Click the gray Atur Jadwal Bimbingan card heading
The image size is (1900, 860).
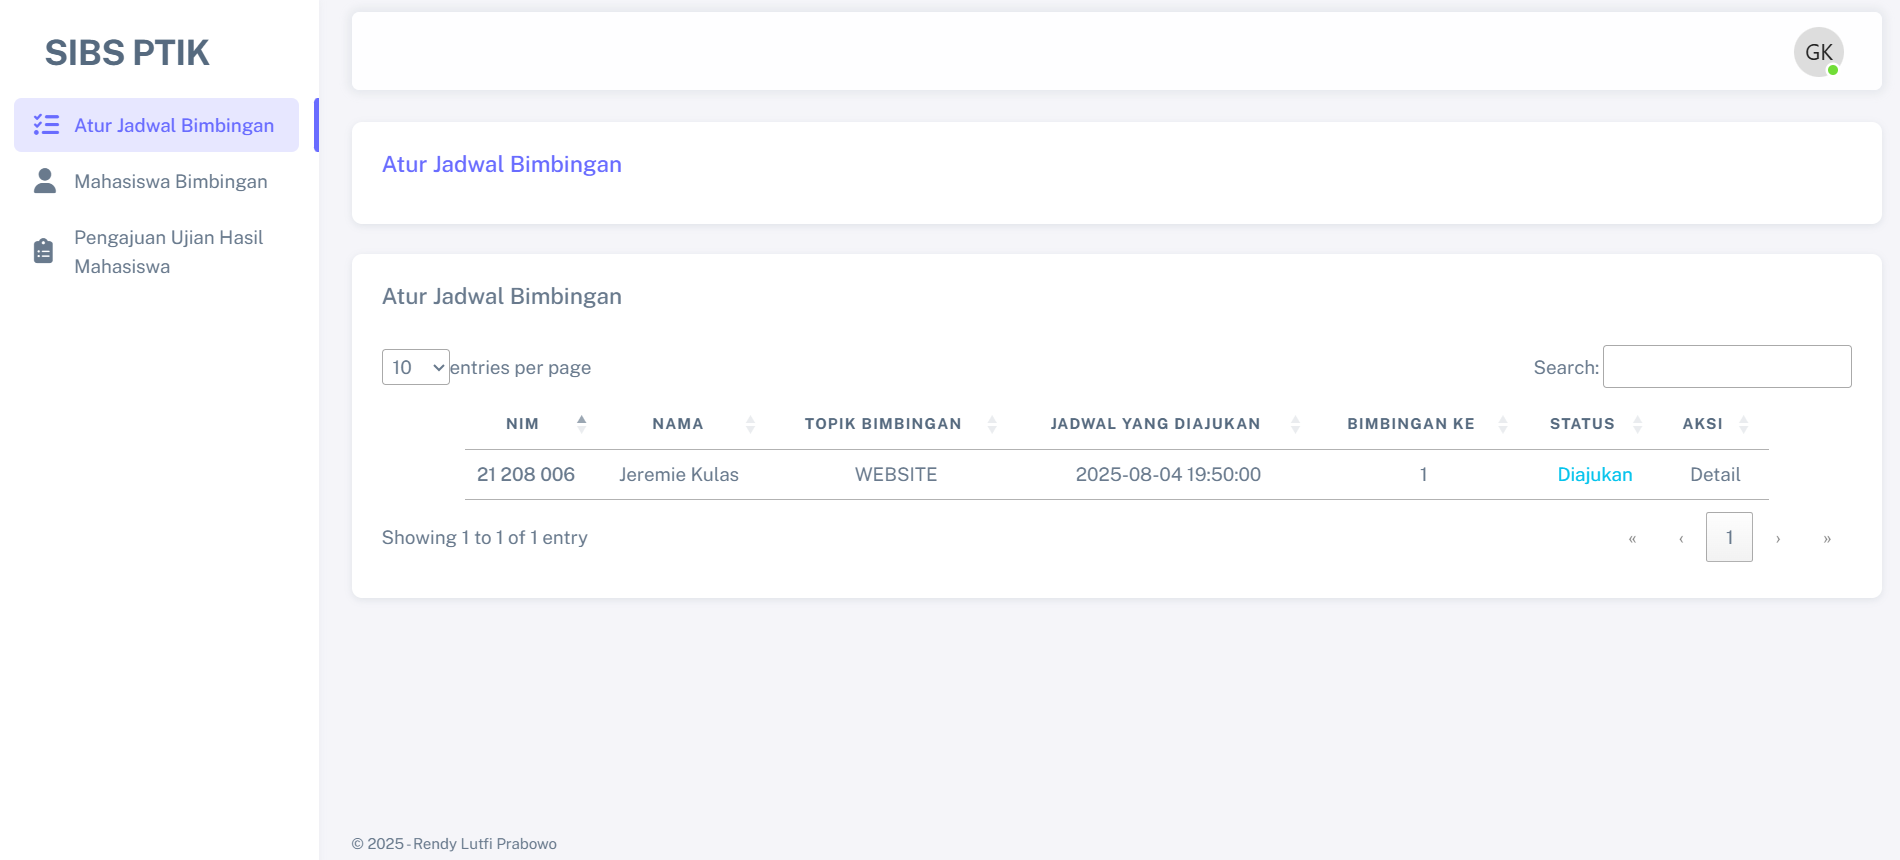502,296
